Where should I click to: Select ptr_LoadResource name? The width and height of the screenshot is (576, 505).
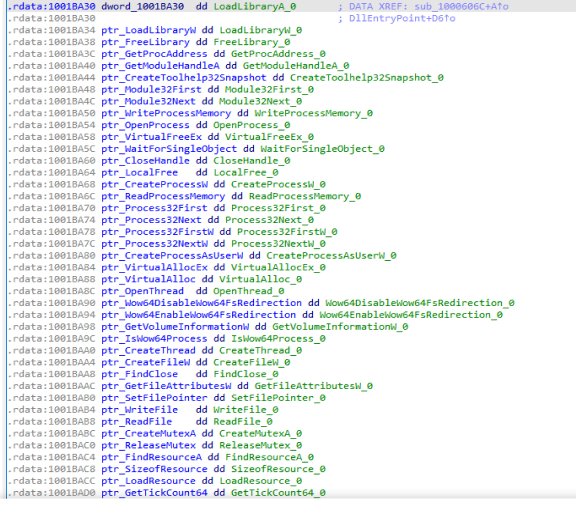coord(148,481)
